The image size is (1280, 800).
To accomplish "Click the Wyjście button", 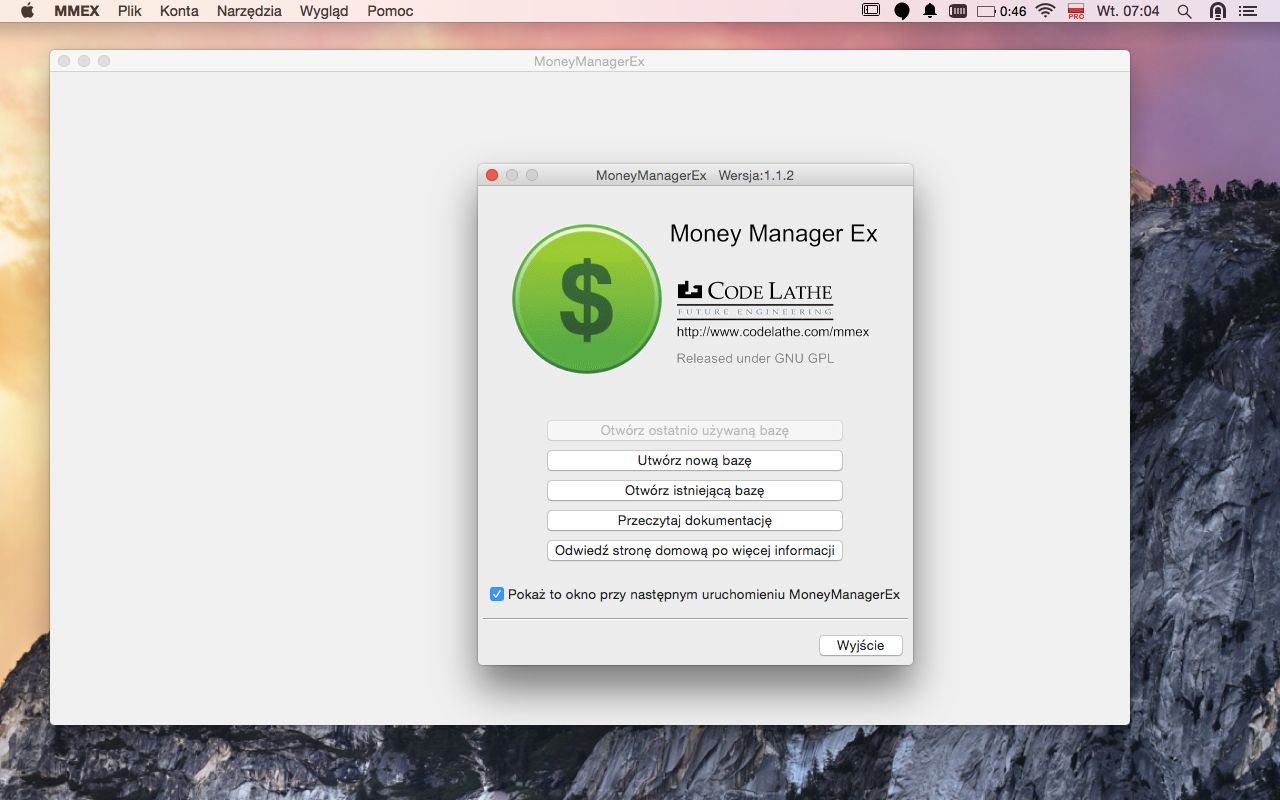I will [861, 646].
